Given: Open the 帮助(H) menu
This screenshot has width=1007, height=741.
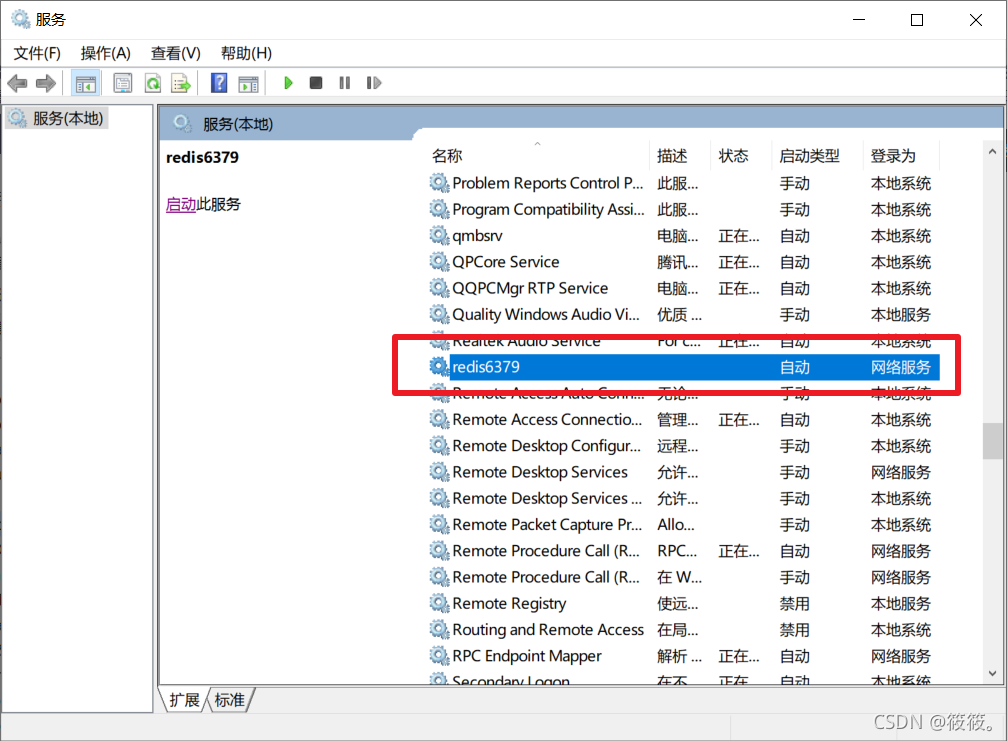Looking at the screenshot, I should point(246,53).
